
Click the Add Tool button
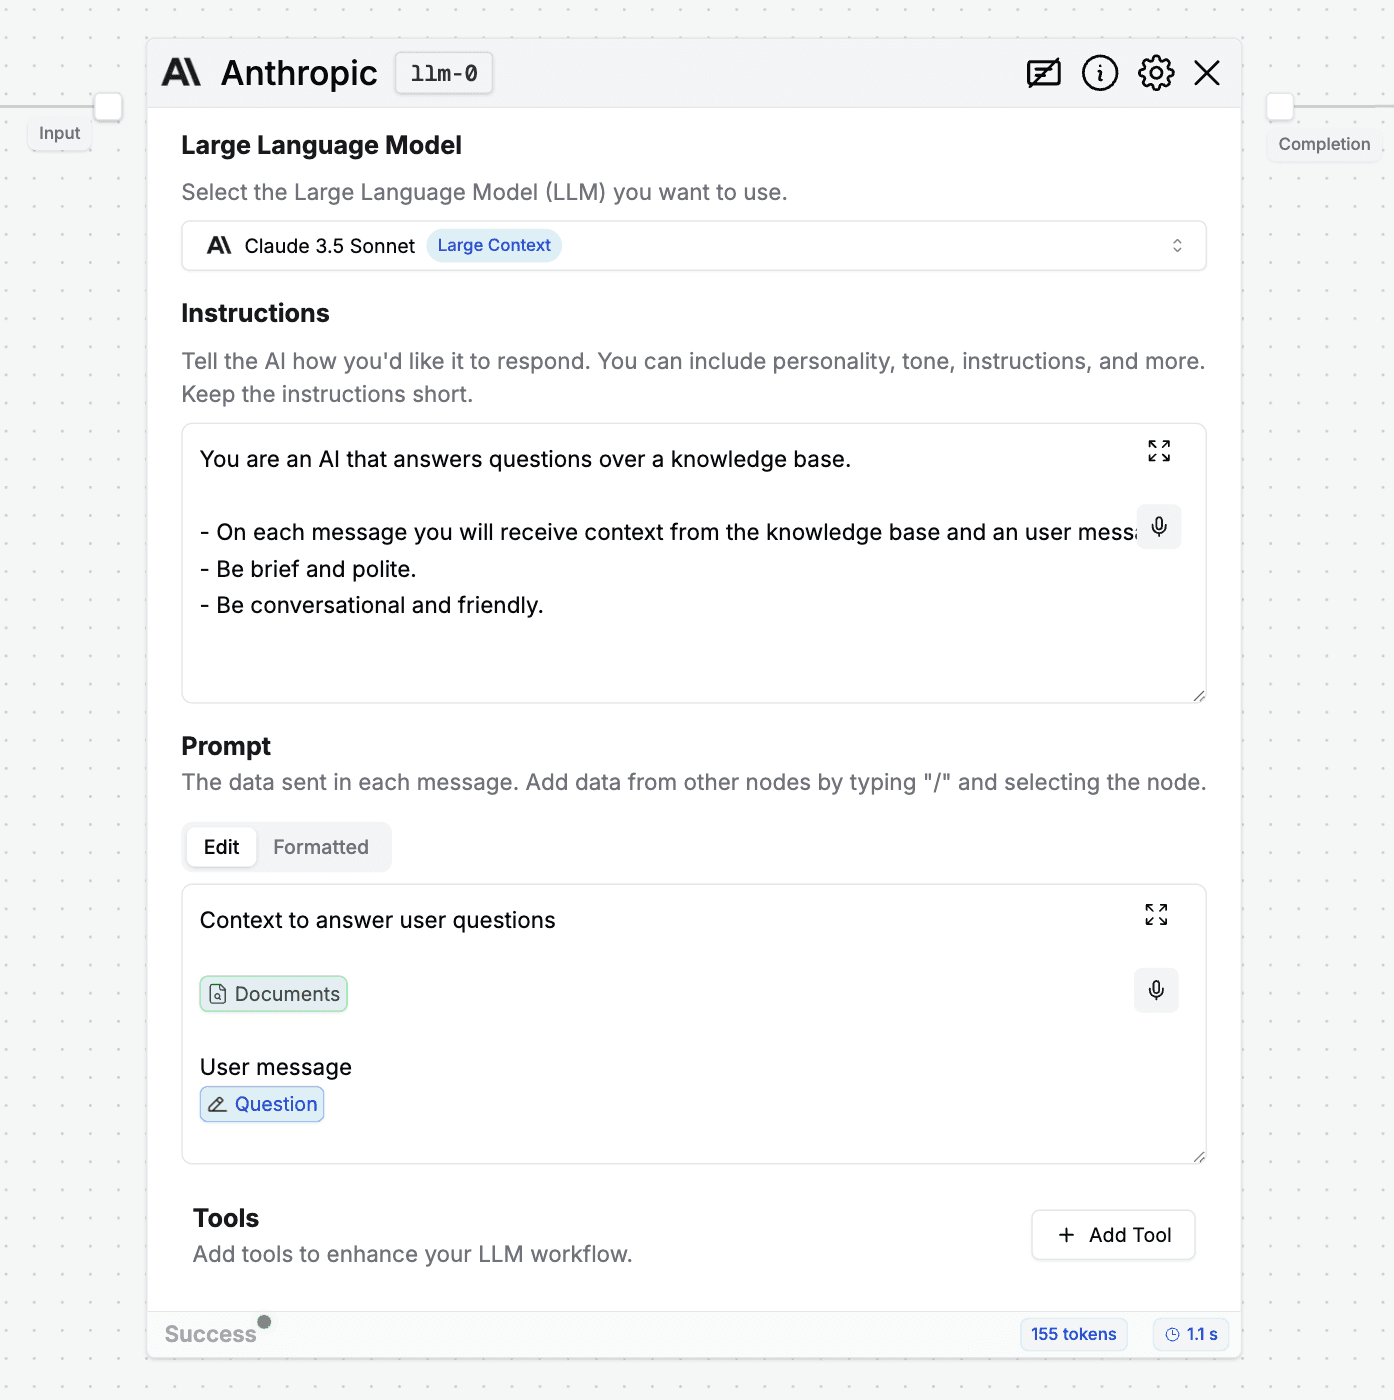click(1113, 1235)
